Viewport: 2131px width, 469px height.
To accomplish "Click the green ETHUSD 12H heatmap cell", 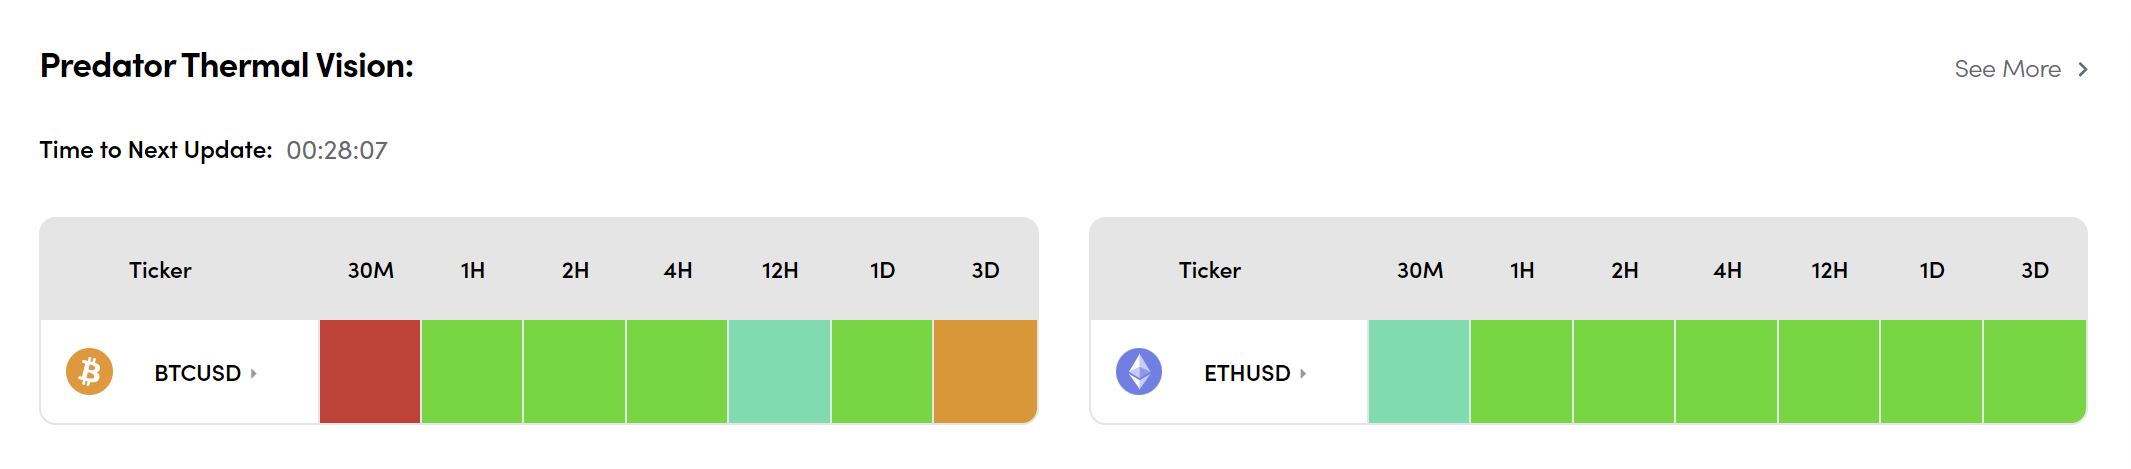I will coord(1829,371).
